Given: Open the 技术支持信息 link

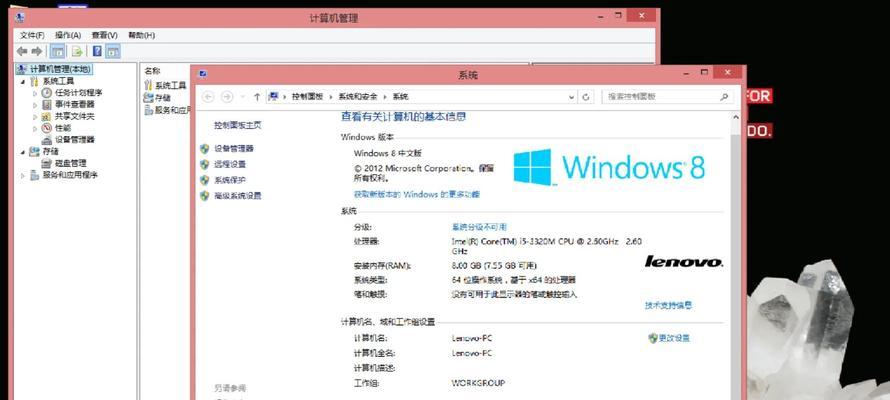Looking at the screenshot, I should click(669, 305).
